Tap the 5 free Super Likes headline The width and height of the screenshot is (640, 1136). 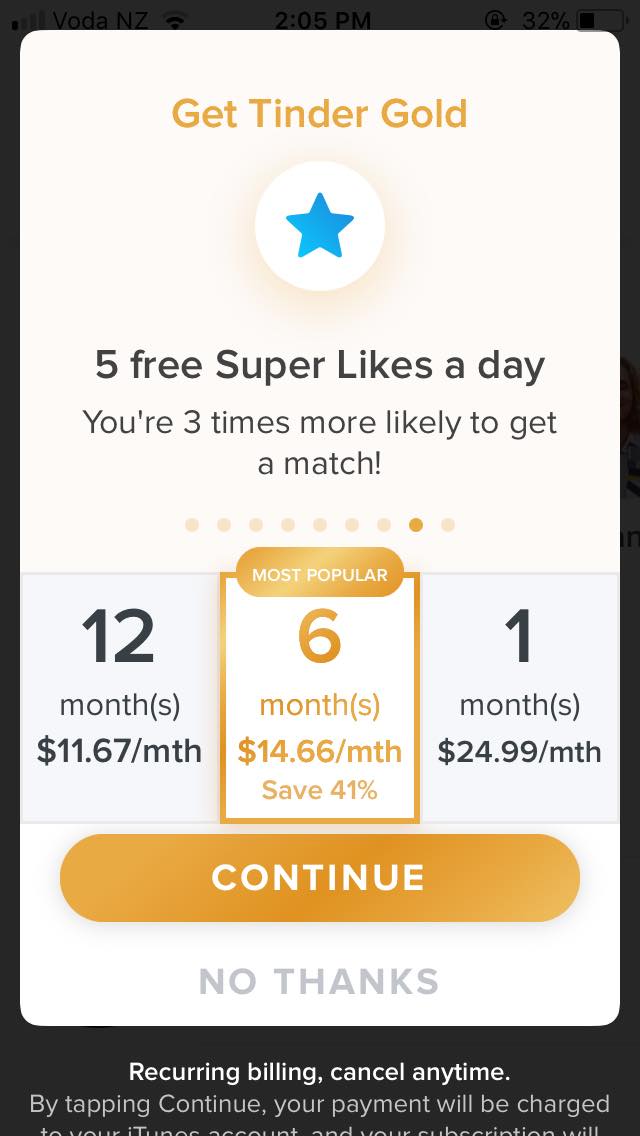point(320,365)
